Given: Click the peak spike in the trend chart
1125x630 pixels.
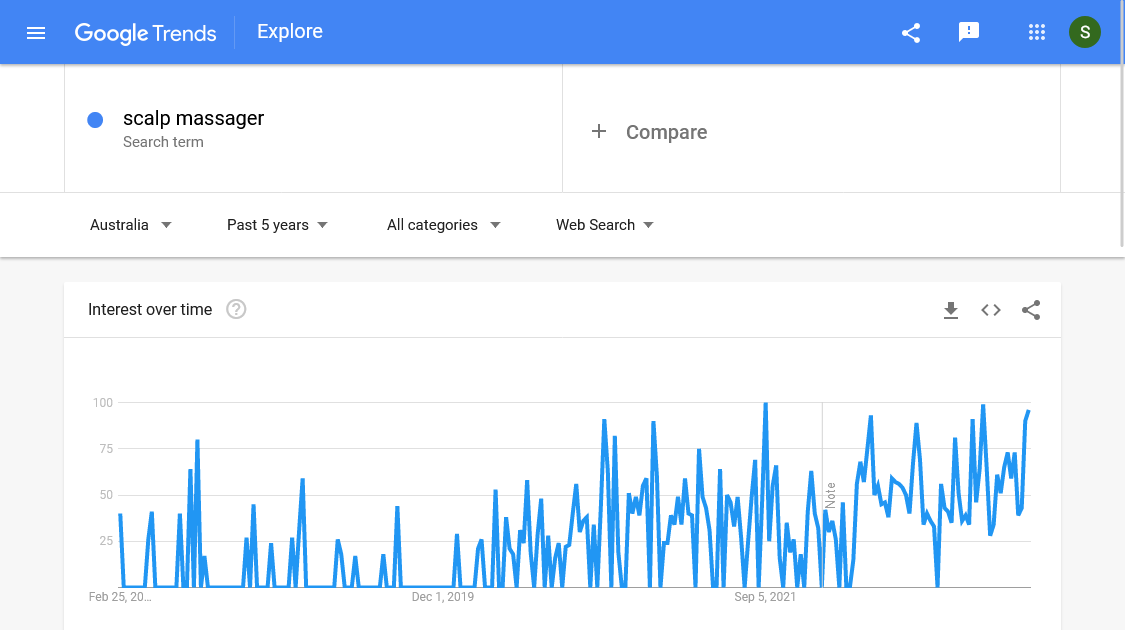Looking at the screenshot, I should click(x=765, y=404).
